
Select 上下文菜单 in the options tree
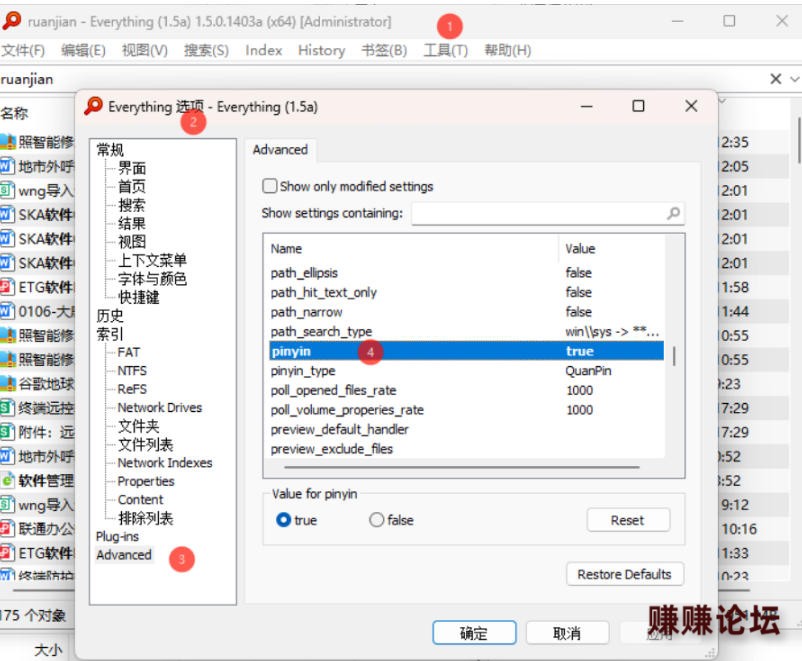point(152,260)
